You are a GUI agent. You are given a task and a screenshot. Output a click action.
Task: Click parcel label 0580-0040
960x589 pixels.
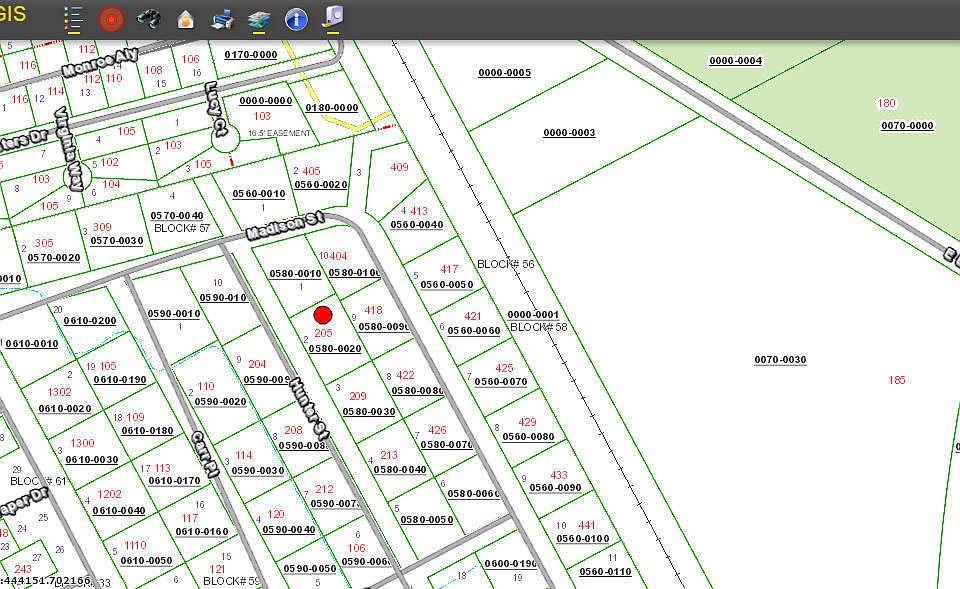tap(400, 470)
